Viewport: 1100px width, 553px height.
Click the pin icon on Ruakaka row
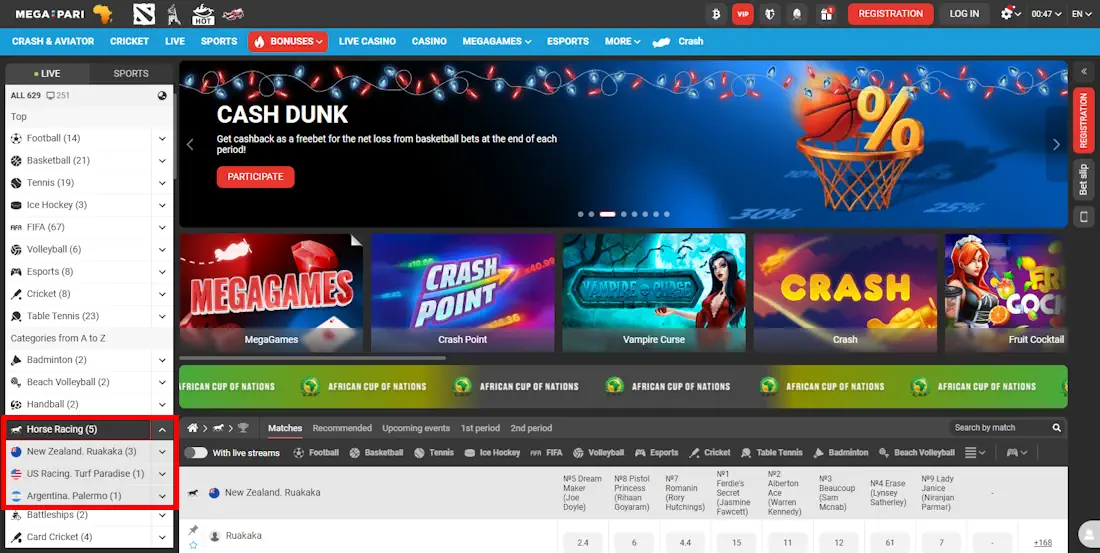(193, 529)
